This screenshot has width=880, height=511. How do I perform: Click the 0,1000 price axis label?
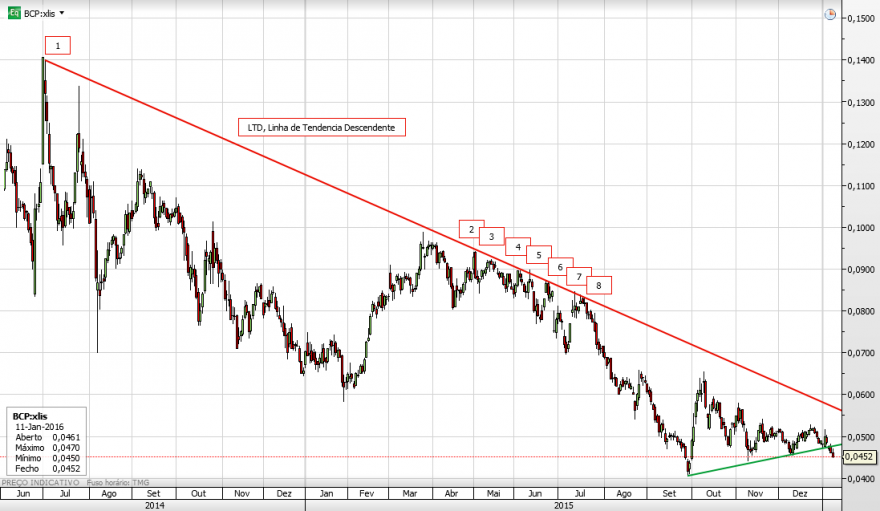point(861,228)
